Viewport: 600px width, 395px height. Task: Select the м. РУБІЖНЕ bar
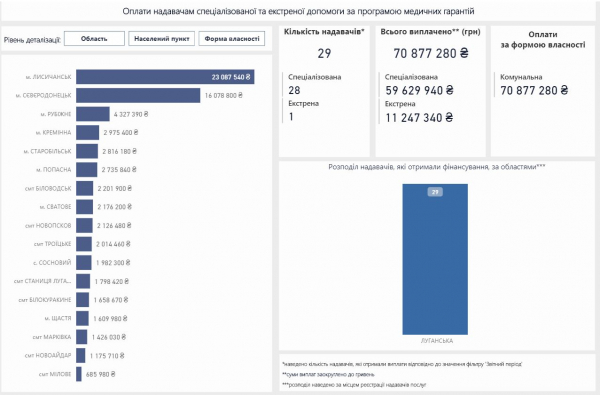coord(93,114)
